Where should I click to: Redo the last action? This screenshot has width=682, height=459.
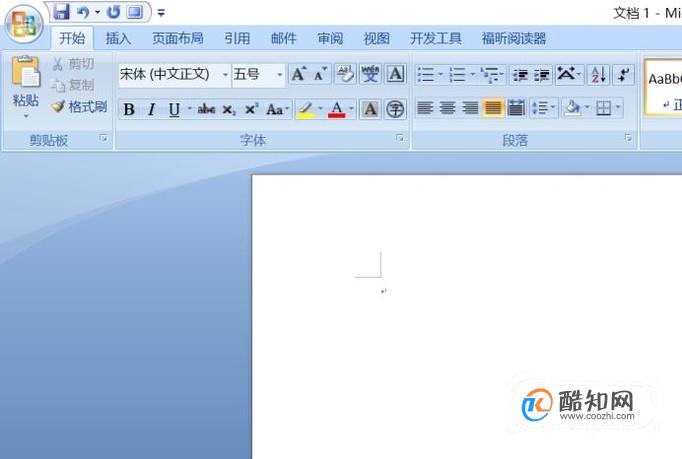(x=114, y=12)
